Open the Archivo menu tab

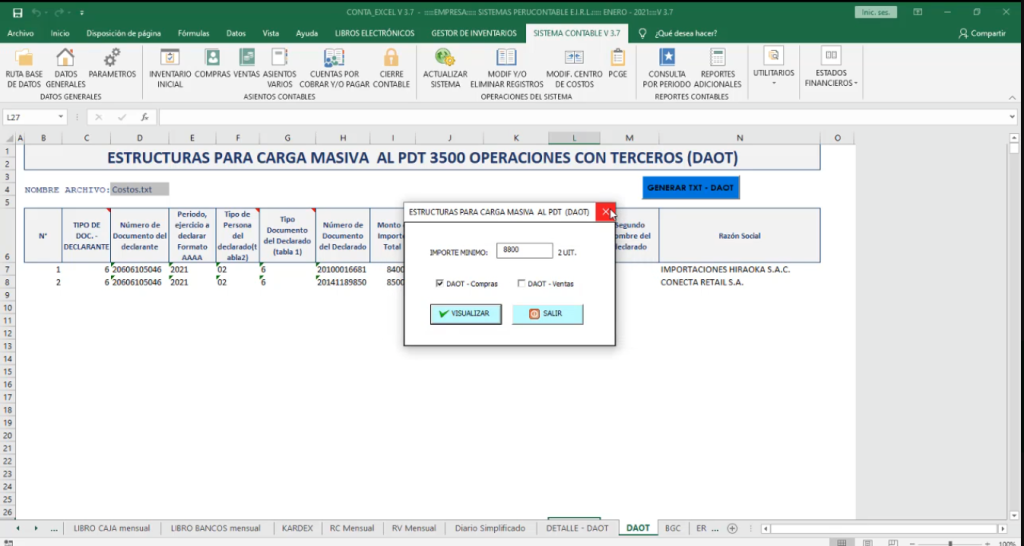point(20,33)
